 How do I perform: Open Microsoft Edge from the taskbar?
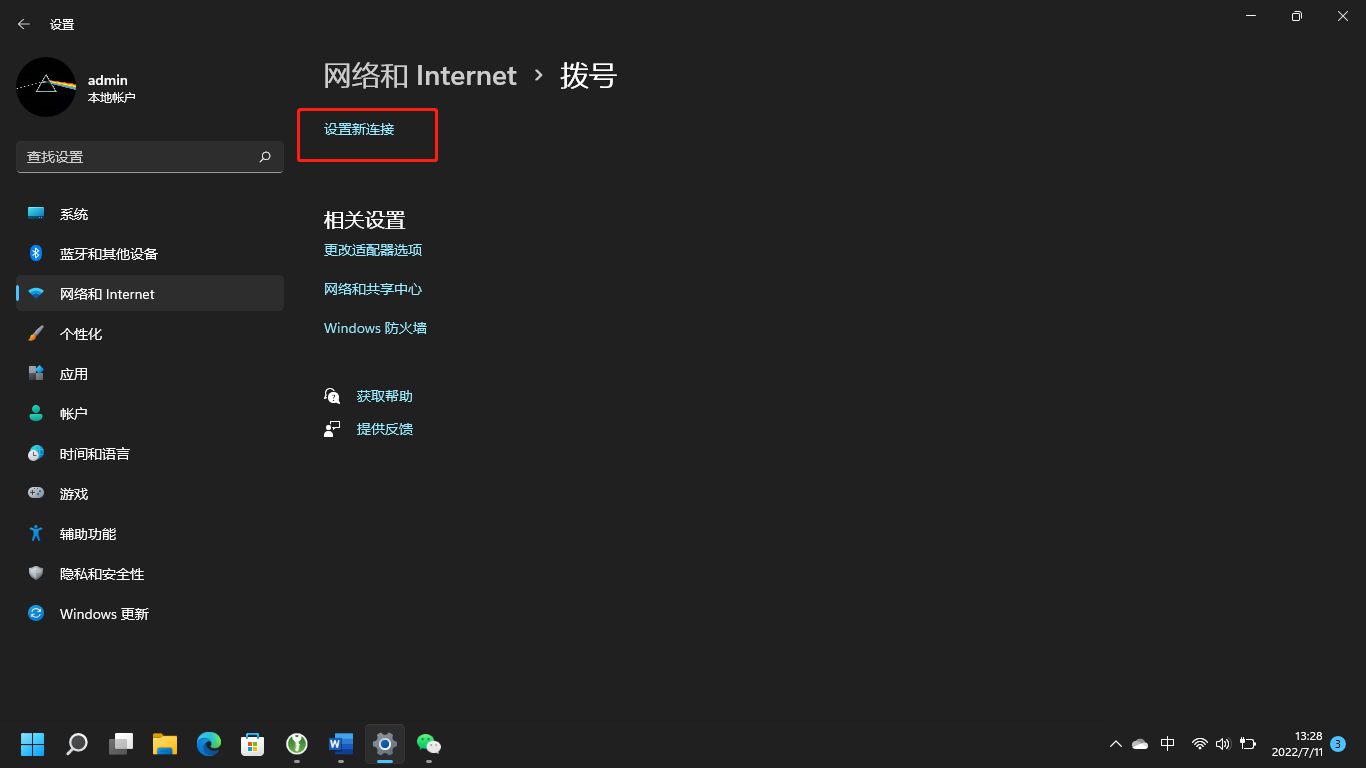tap(208, 743)
